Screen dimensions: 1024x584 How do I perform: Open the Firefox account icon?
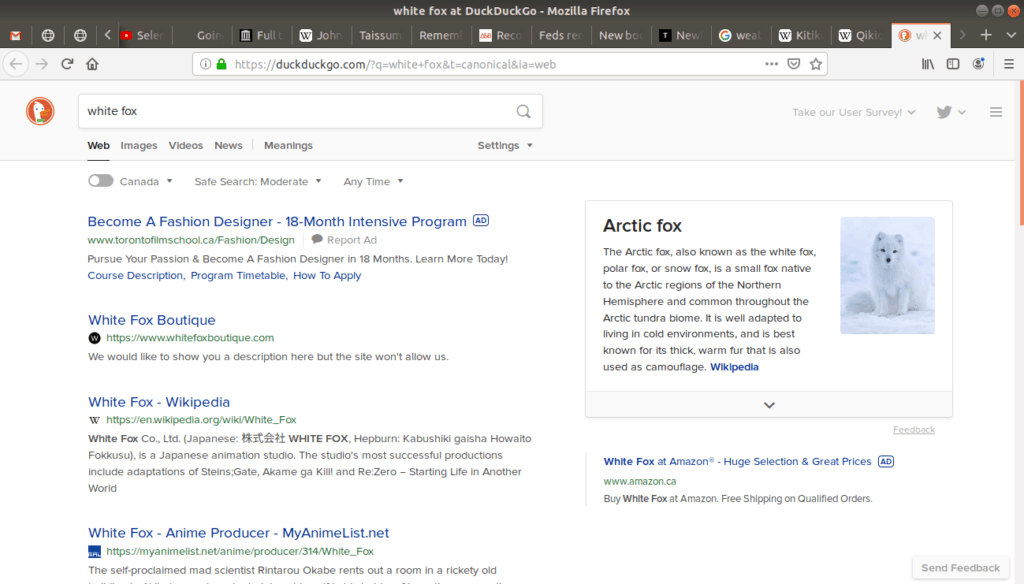click(x=978, y=64)
